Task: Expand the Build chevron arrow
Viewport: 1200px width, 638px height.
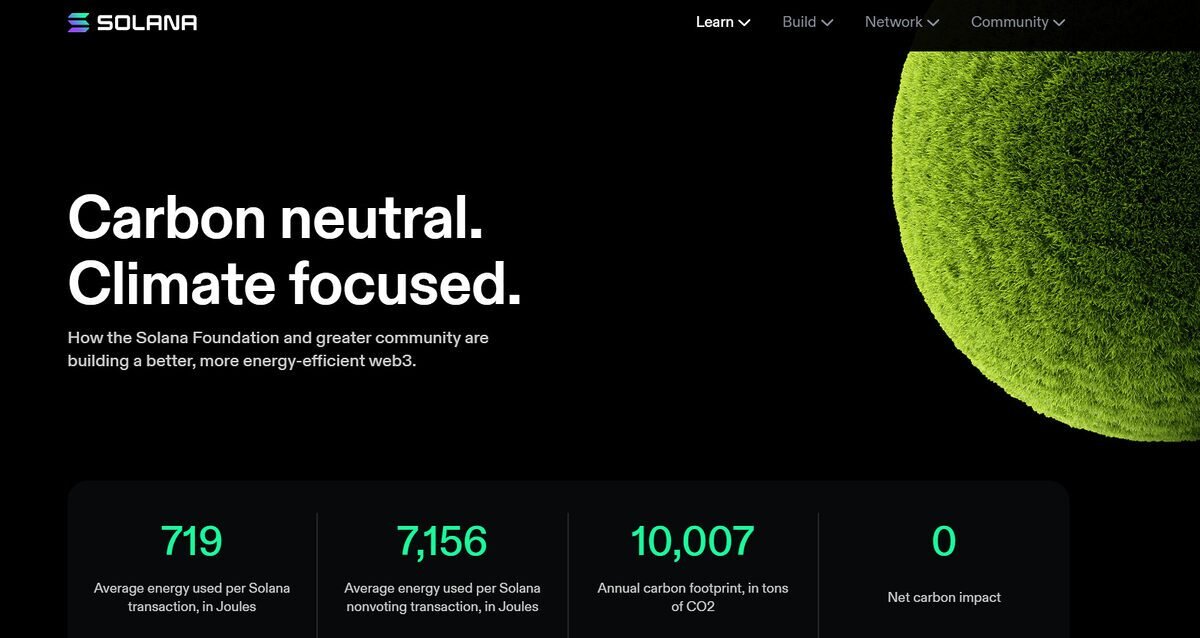Action: [x=827, y=23]
